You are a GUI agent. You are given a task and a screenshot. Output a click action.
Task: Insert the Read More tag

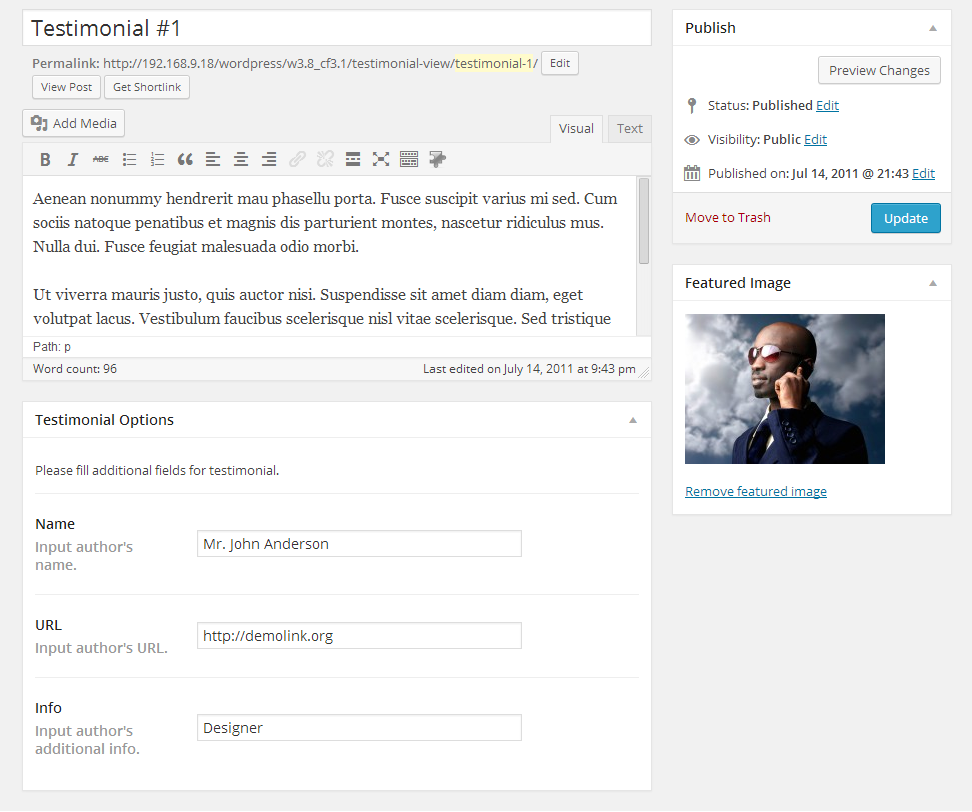coord(353,159)
